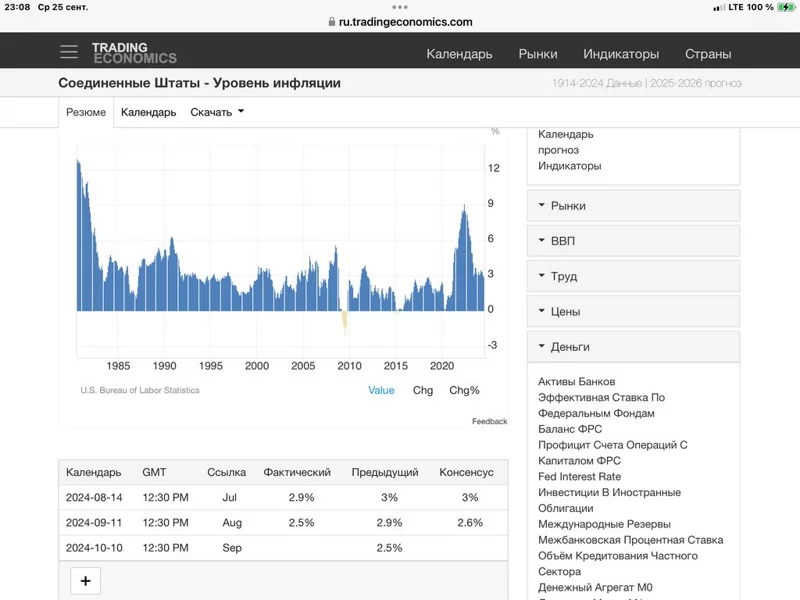The image size is (800, 600).
Task: Open the Скачать dropdown menu
Action: (217, 112)
